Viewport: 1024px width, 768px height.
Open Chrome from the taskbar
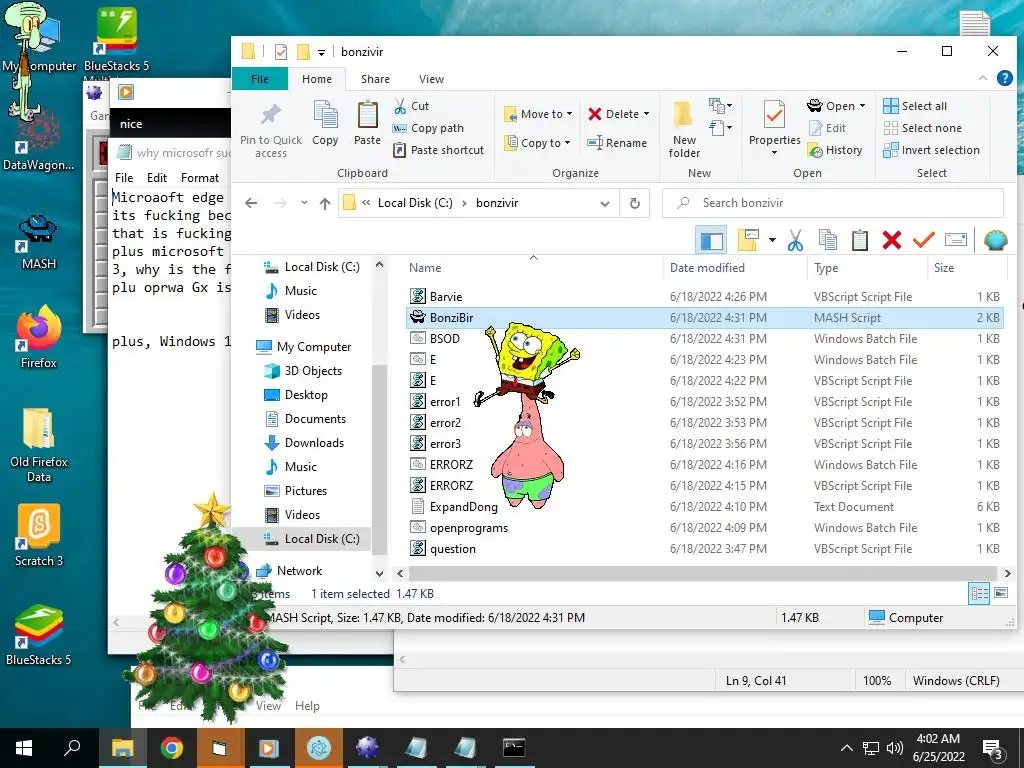[x=172, y=748]
